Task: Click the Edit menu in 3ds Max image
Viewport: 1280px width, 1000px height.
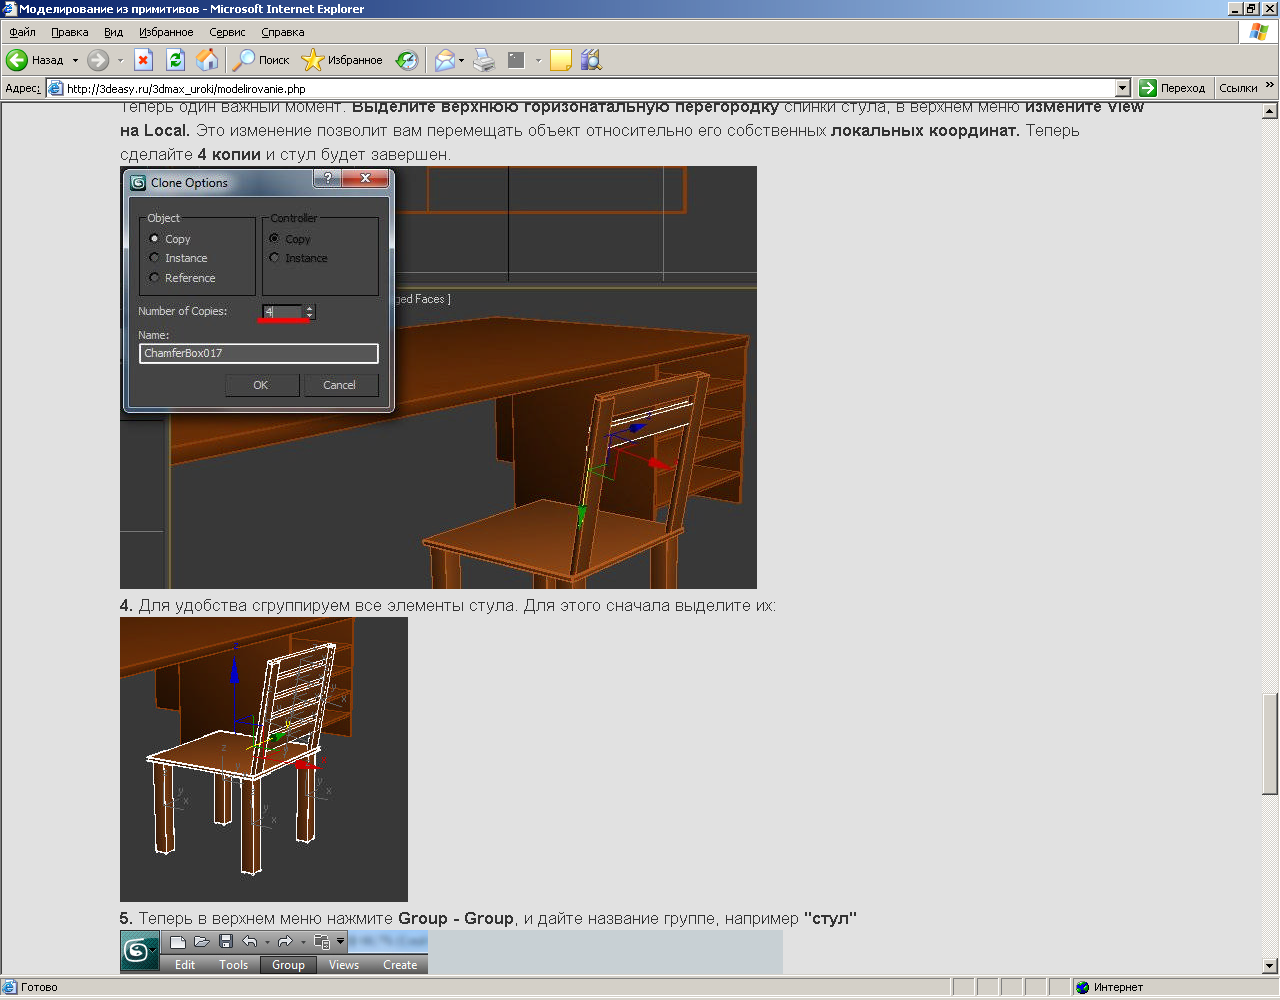Action: click(185, 965)
